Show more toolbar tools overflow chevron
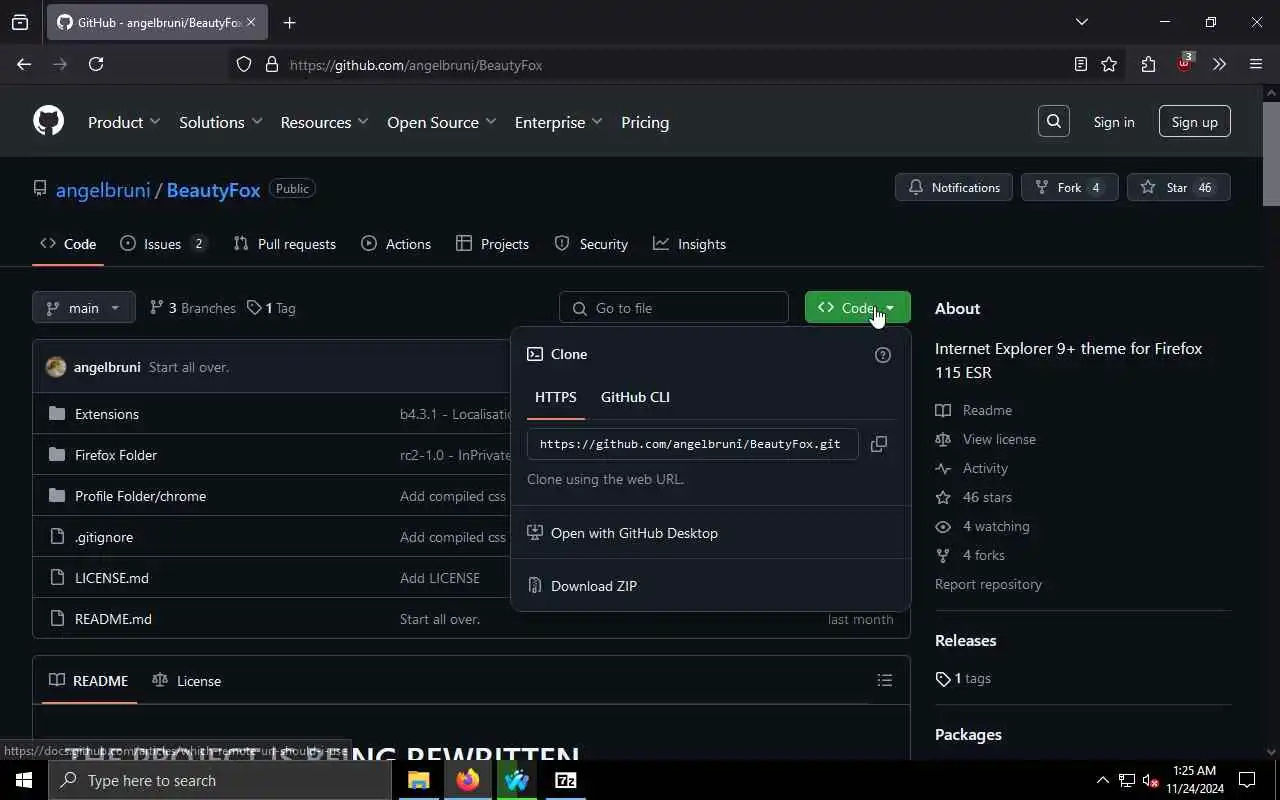The image size is (1280, 800). (1219, 64)
